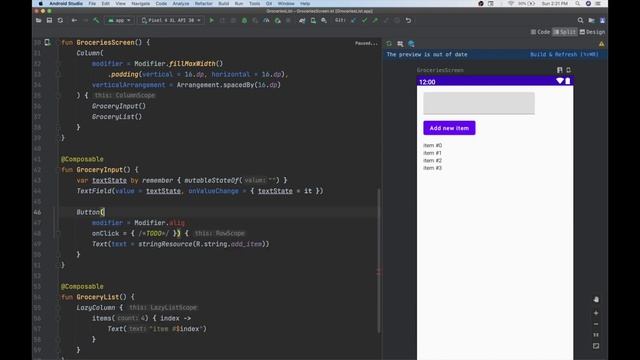Screen dimensions: 640x360
Task: Open the Analyze menu
Action: click(181, 4)
